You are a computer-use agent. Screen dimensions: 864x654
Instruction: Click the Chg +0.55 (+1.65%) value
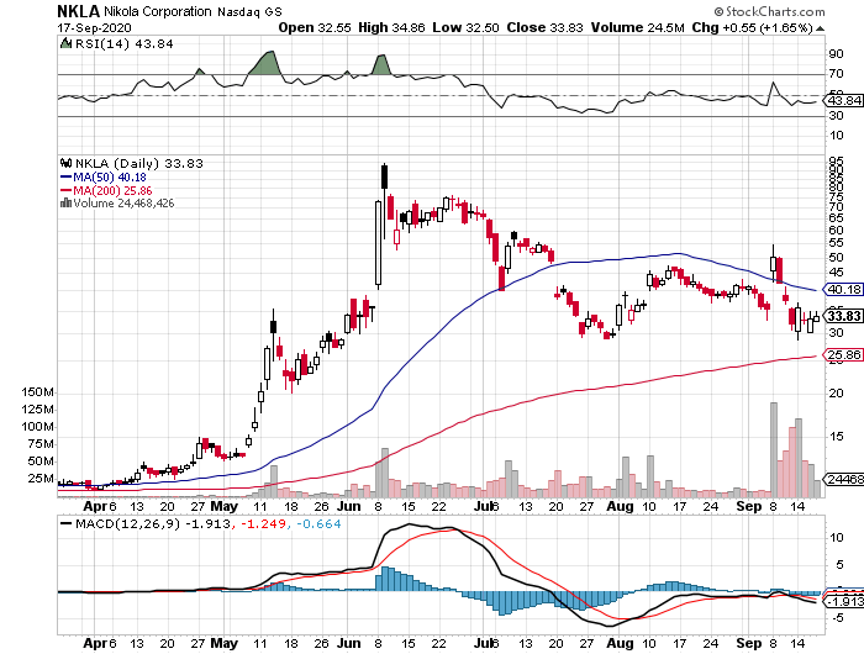tap(752, 28)
